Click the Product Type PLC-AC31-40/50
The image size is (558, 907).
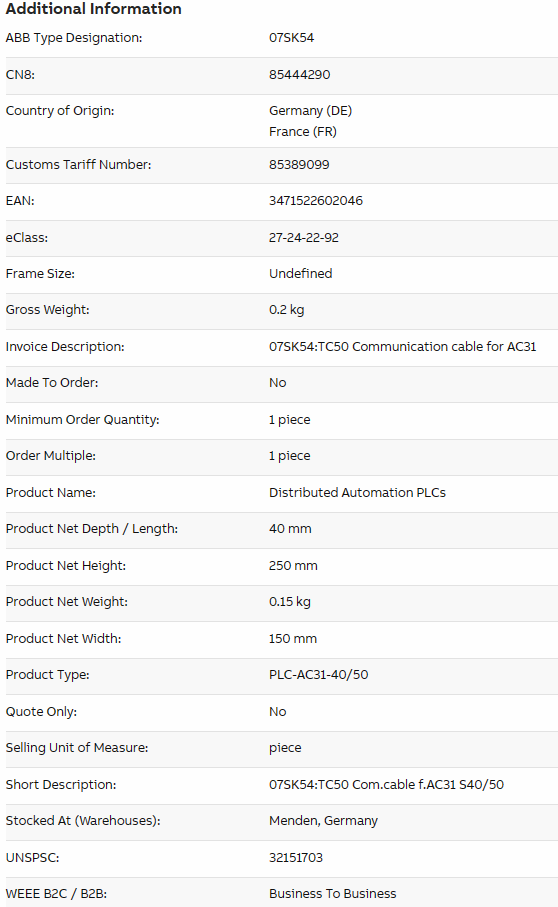319,674
